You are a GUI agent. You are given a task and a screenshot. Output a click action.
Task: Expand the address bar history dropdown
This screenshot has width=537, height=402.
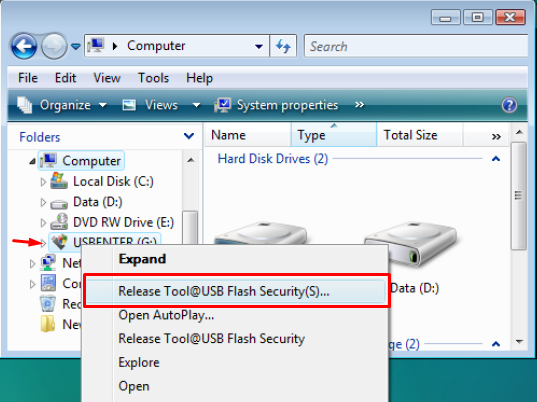coord(259,46)
